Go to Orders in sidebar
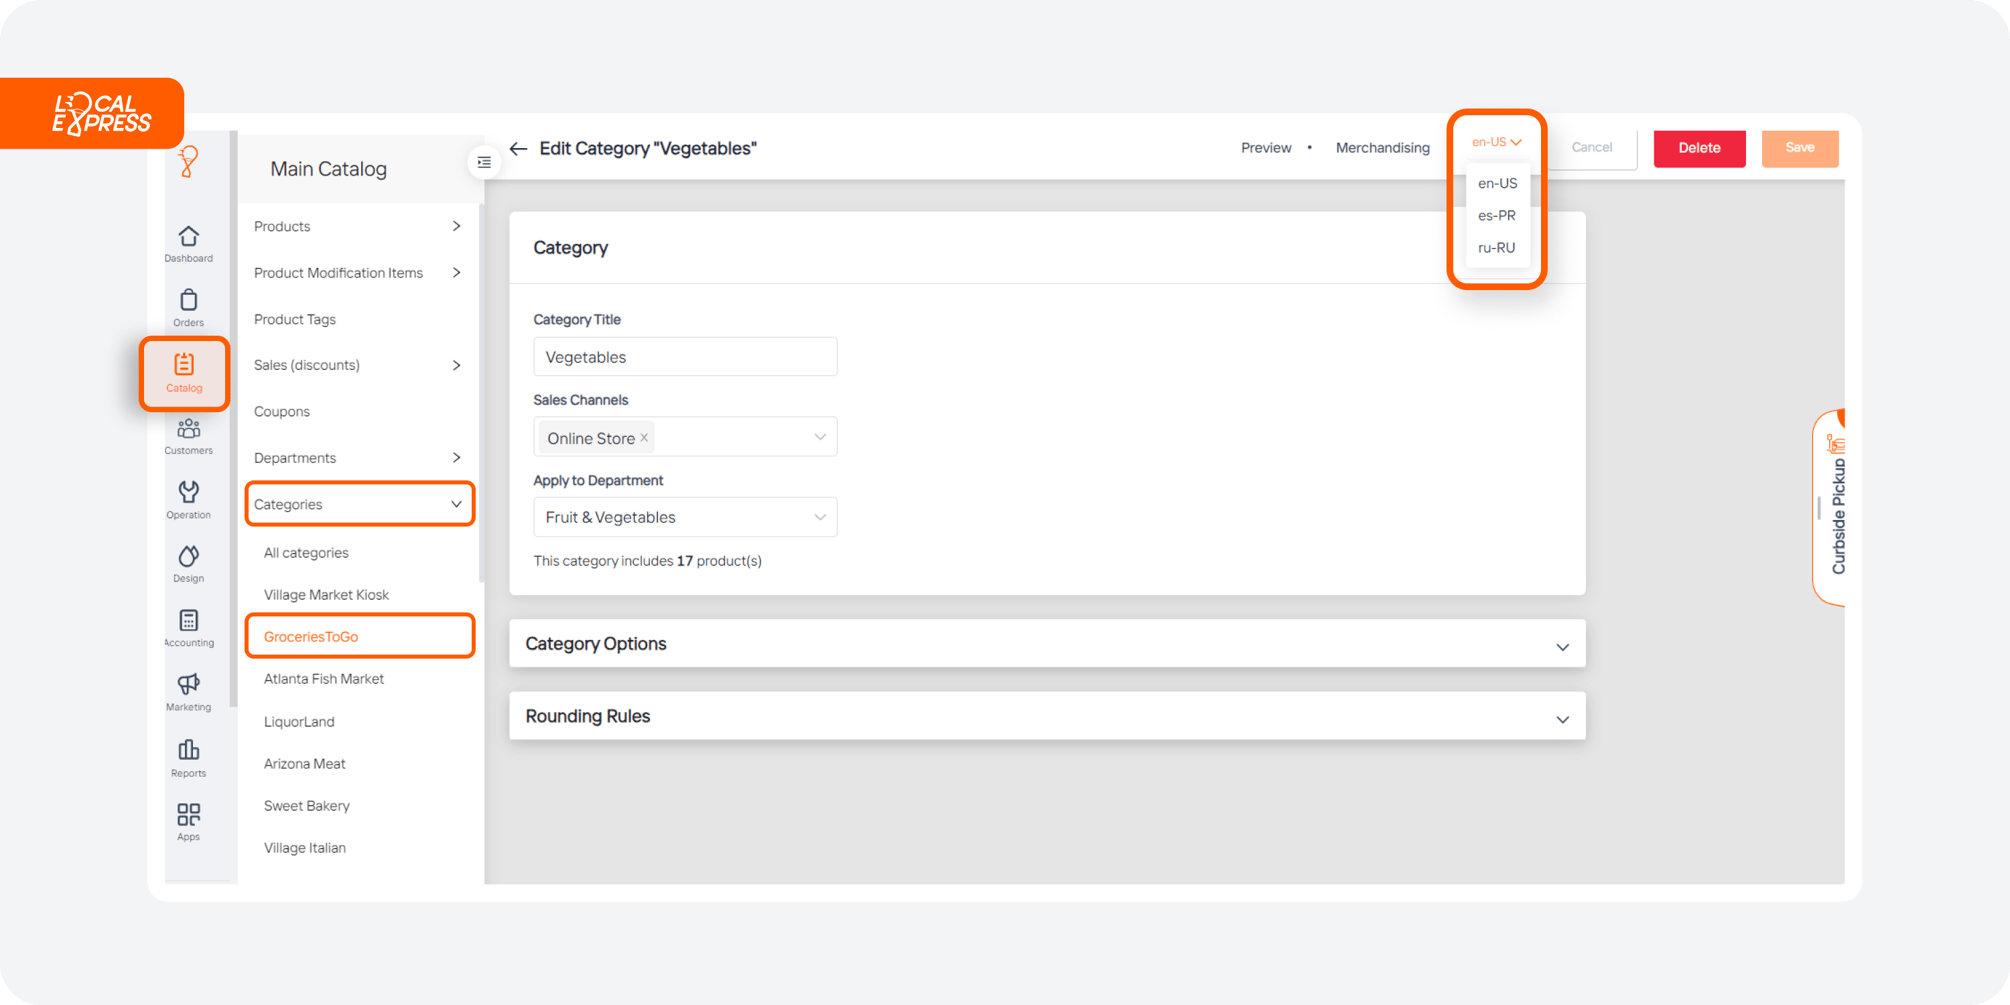This screenshot has height=1005, width=2010. 188,307
